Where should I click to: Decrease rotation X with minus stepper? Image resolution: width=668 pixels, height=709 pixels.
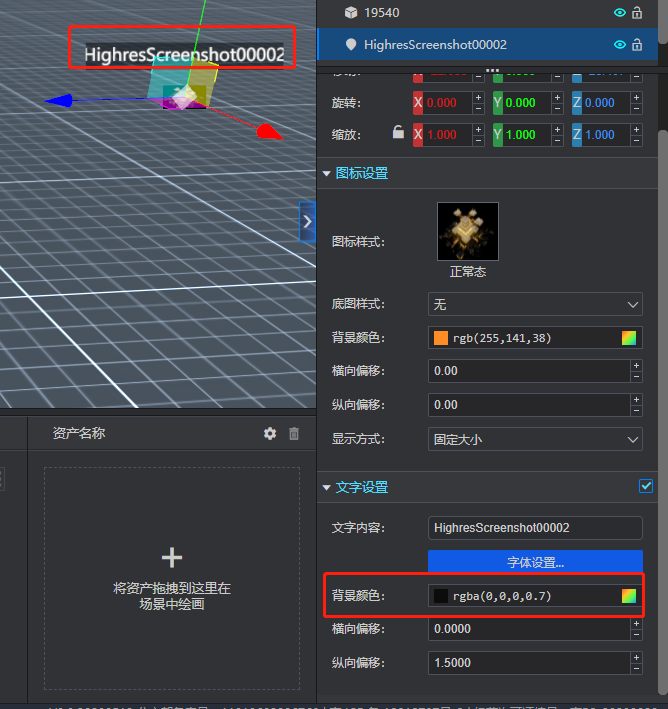pos(478,109)
